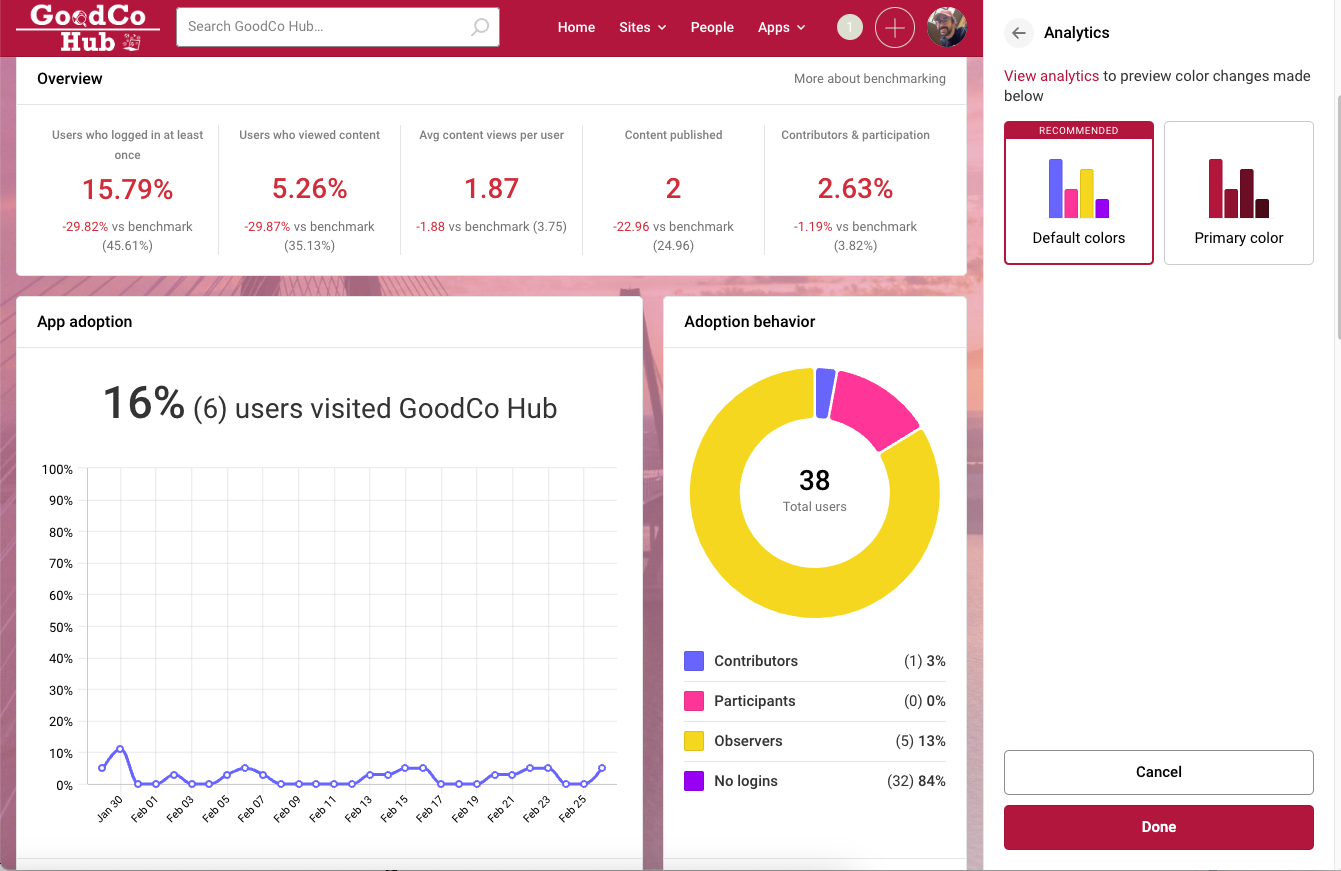1341x871 pixels.
Task: Open the create menu via the plus icon
Action: (x=894, y=27)
